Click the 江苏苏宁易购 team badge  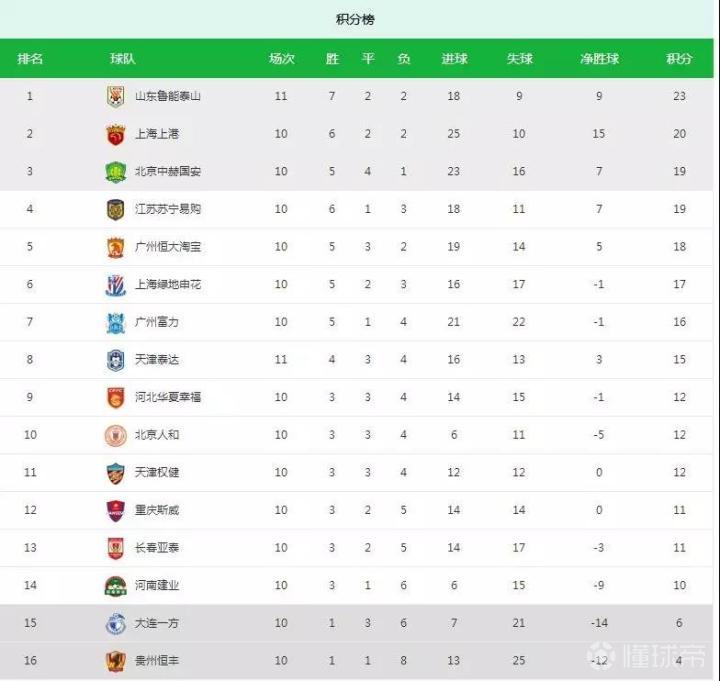(115, 209)
